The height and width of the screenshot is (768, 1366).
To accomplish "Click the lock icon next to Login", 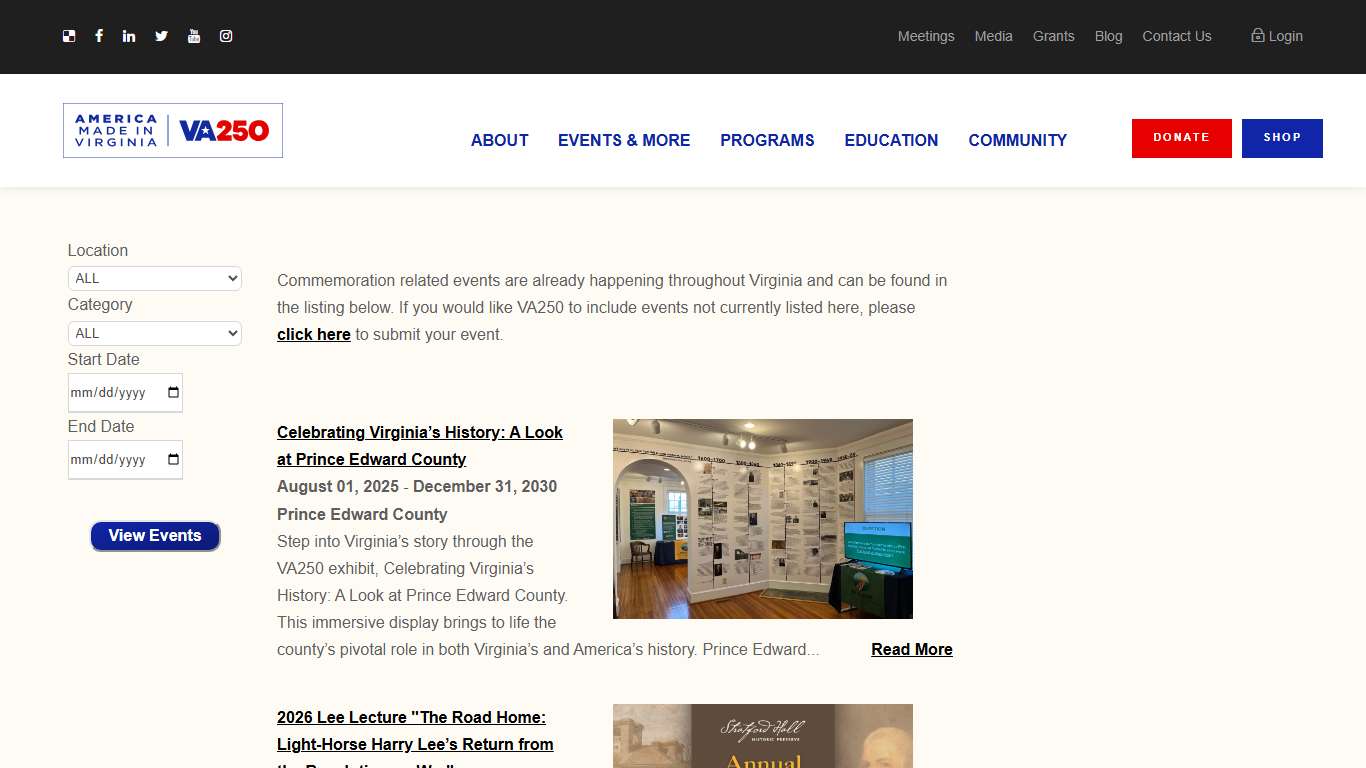I will tap(1256, 35).
